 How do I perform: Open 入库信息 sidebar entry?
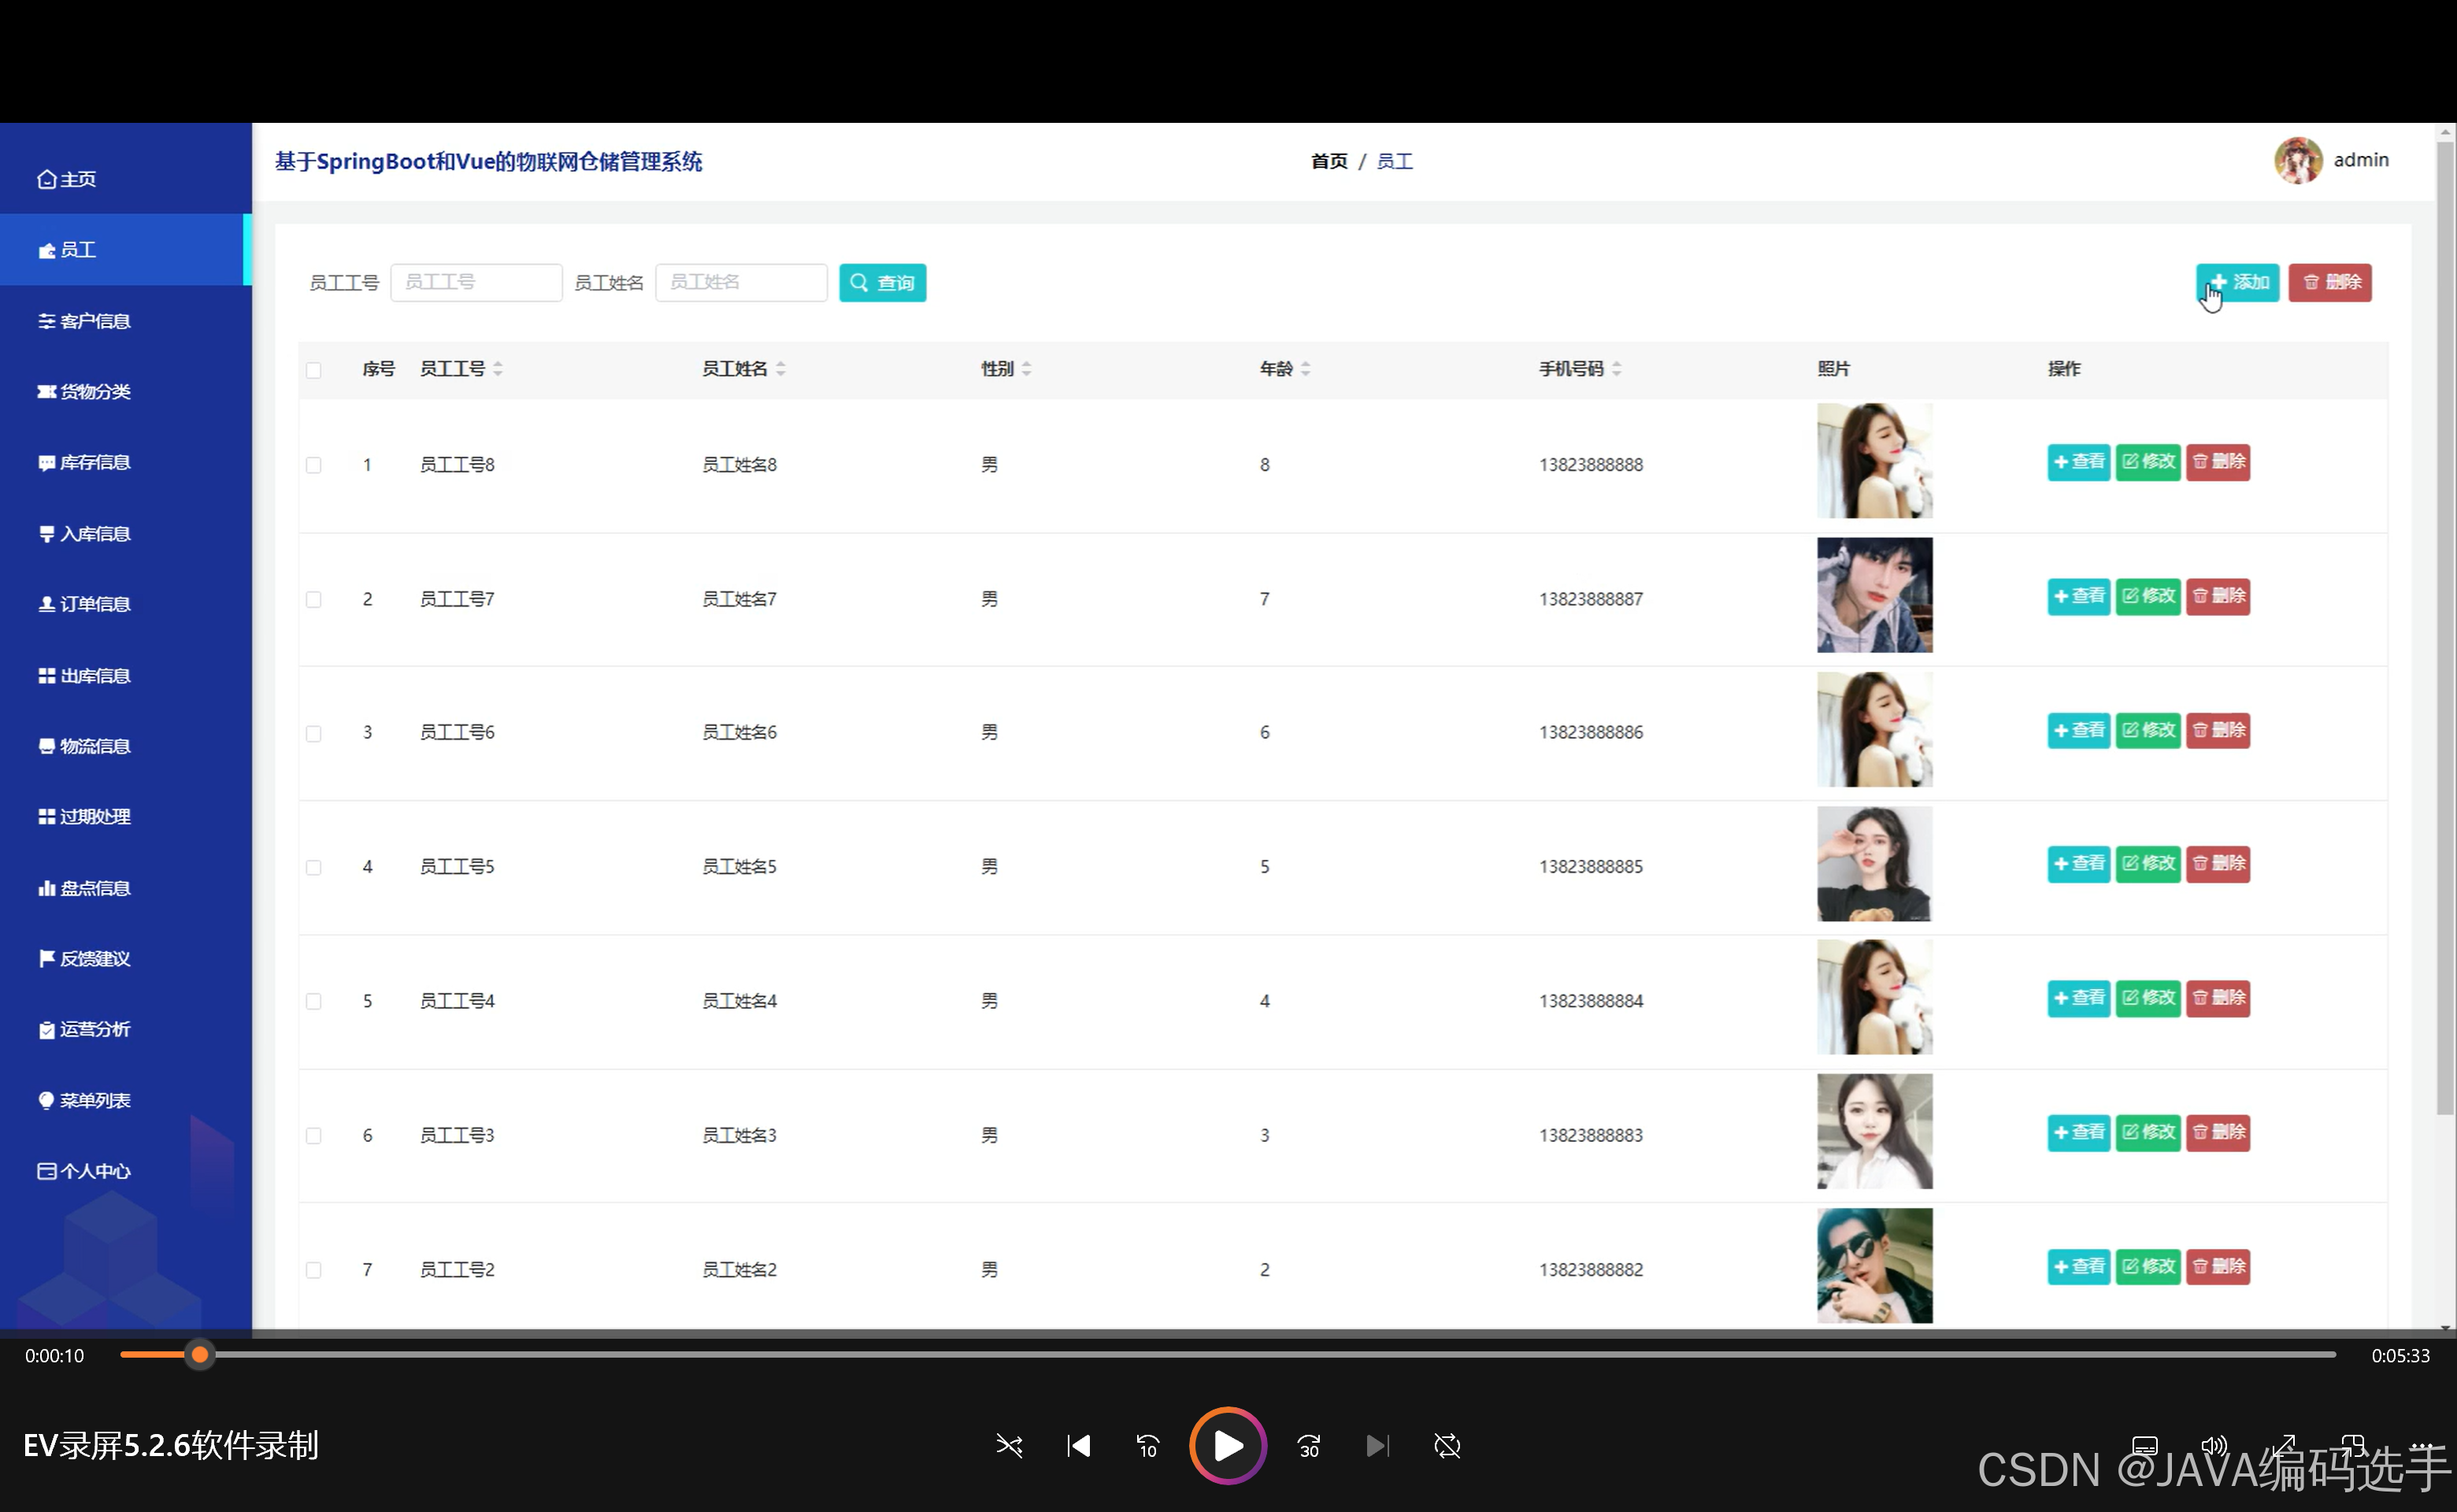pyautogui.click(x=84, y=534)
